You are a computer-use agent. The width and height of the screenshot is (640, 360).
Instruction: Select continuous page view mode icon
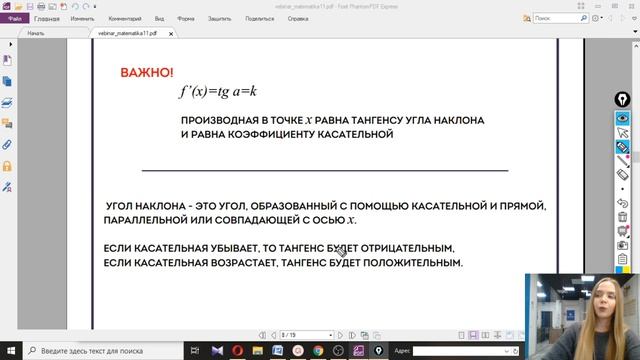[x=473, y=335]
